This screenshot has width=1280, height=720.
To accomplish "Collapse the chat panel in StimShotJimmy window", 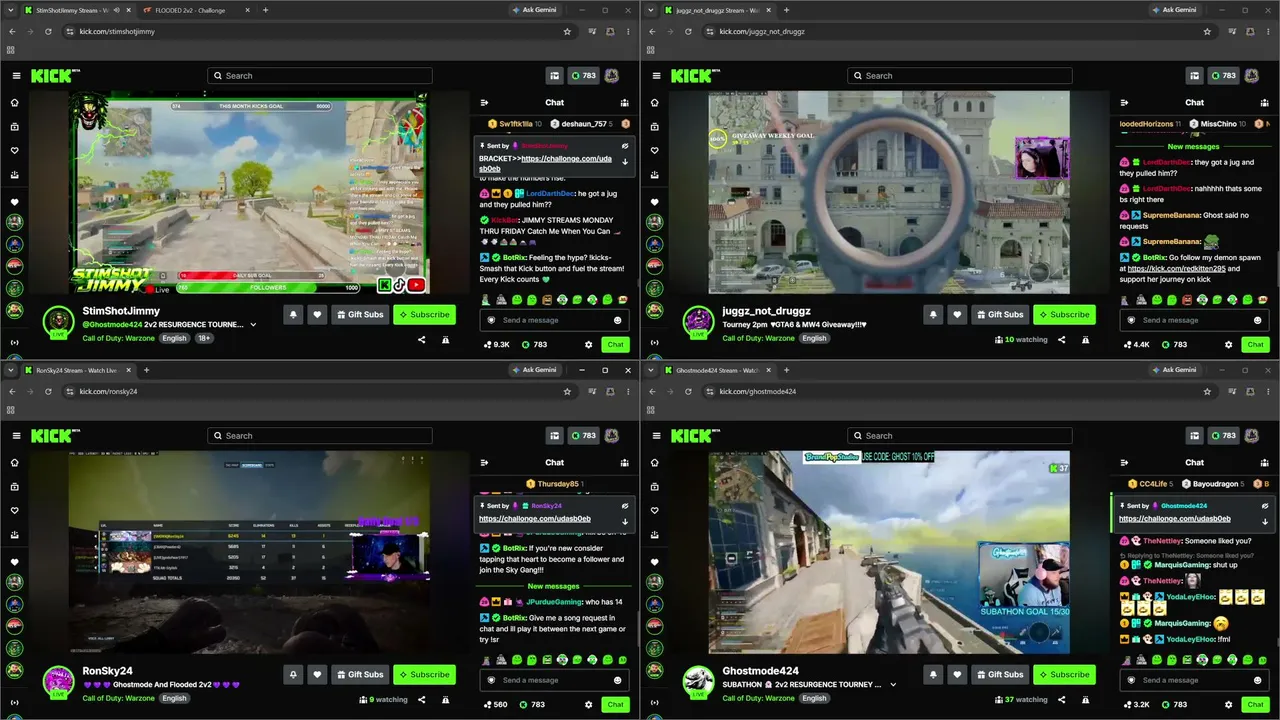I will coord(484,102).
